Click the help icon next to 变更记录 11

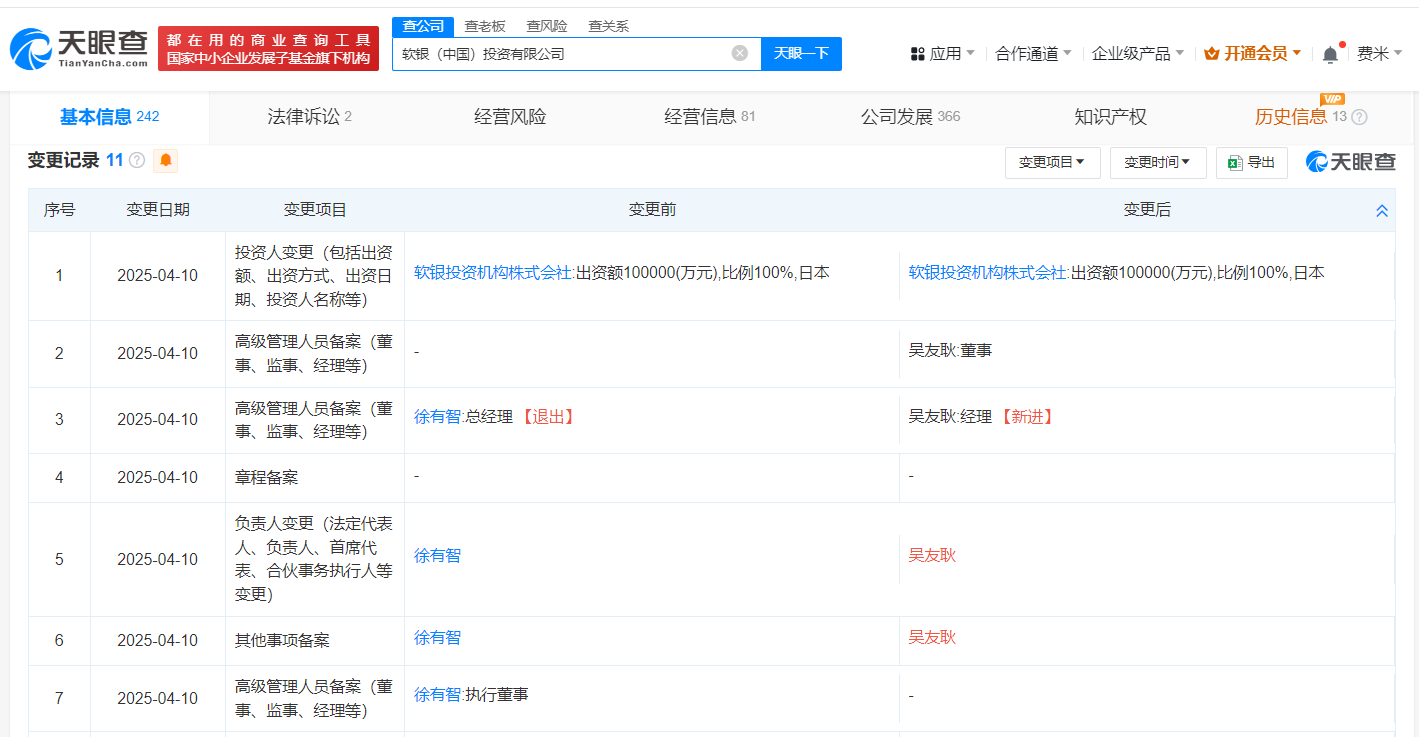[x=137, y=160]
